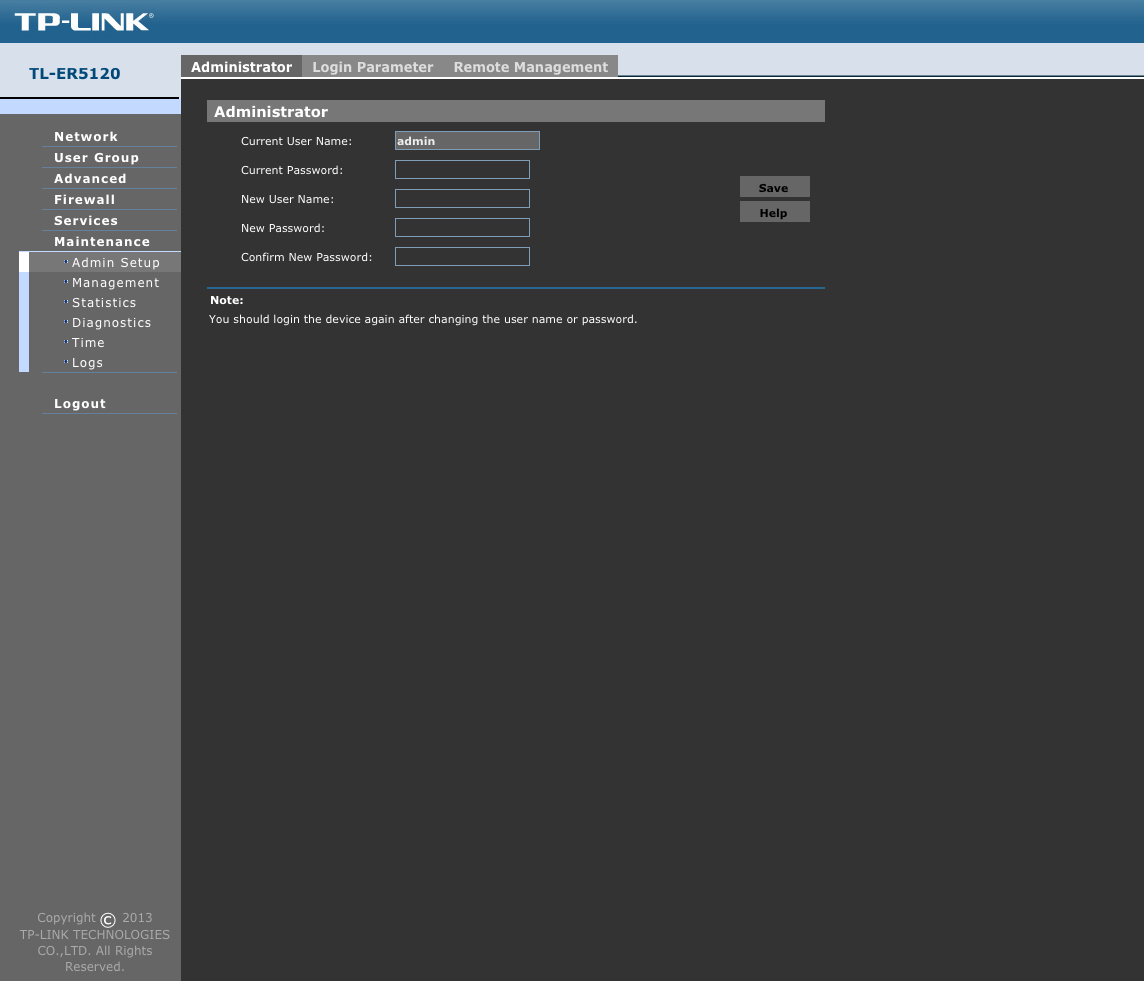Expand the Advanced menu

click(x=90, y=179)
